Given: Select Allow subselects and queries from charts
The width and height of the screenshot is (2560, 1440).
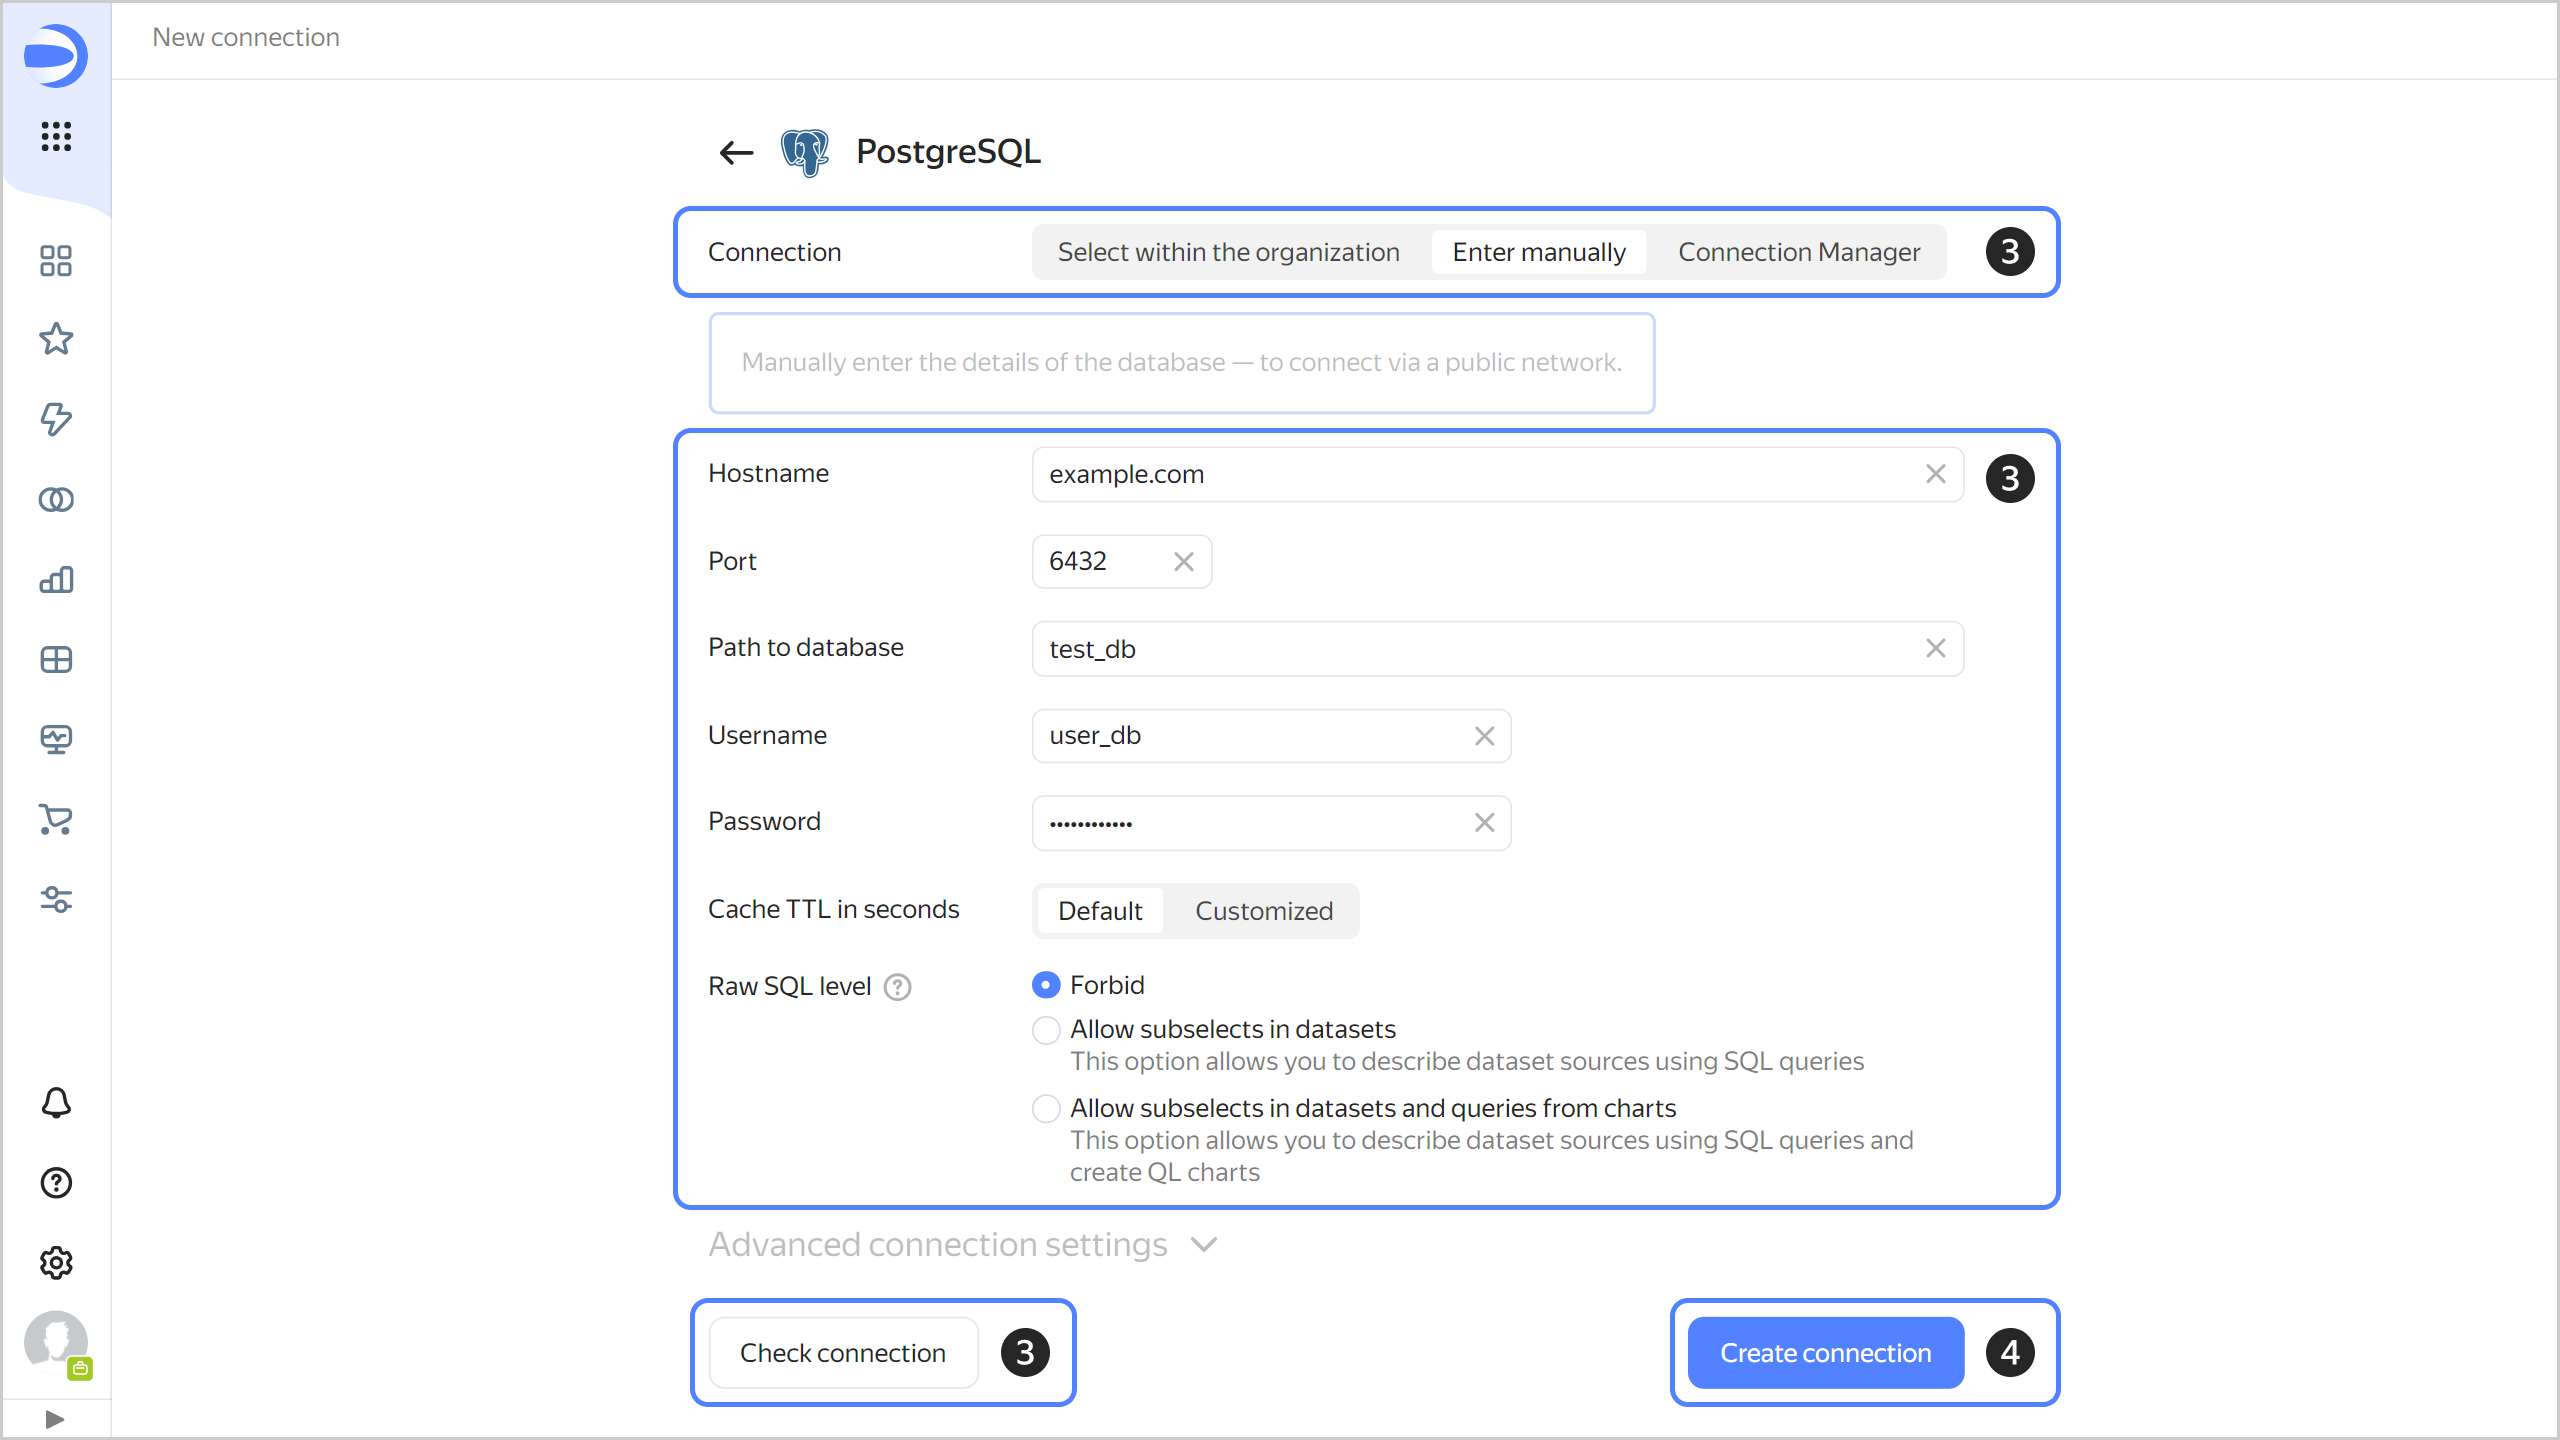Looking at the screenshot, I should pyautogui.click(x=1046, y=1108).
